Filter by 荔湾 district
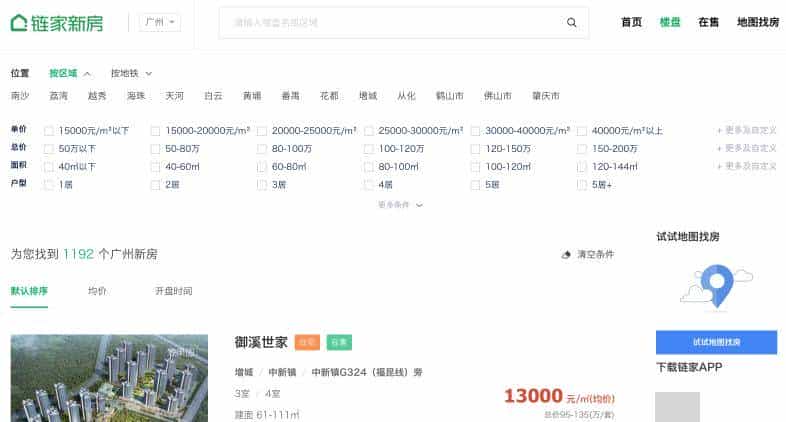The width and height of the screenshot is (786, 422). [x=59, y=96]
